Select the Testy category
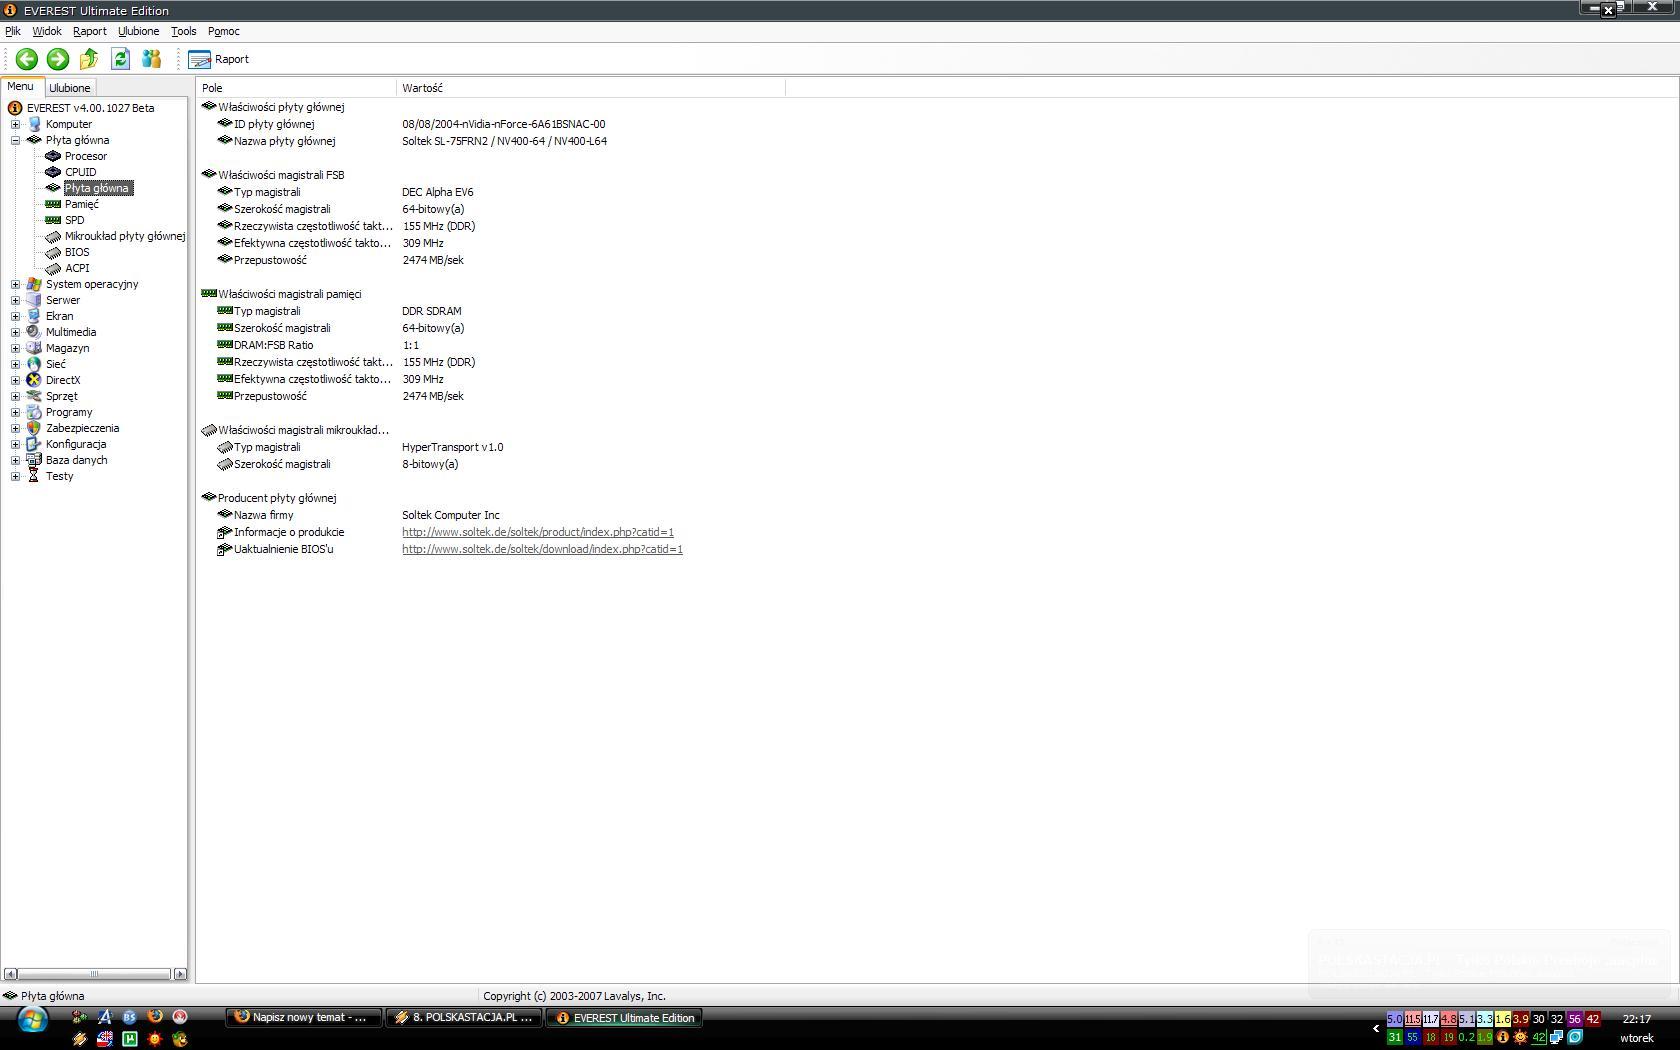Viewport: 1680px width, 1050px height. [x=60, y=476]
